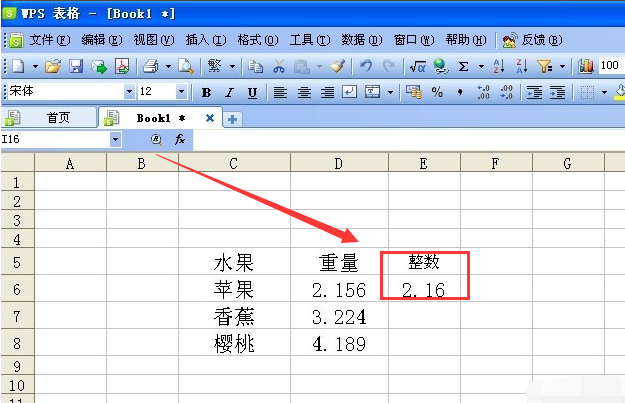625x403 pixels.
Task: Click the Traditional Chinese conversion (繁) icon
Action: pos(214,66)
